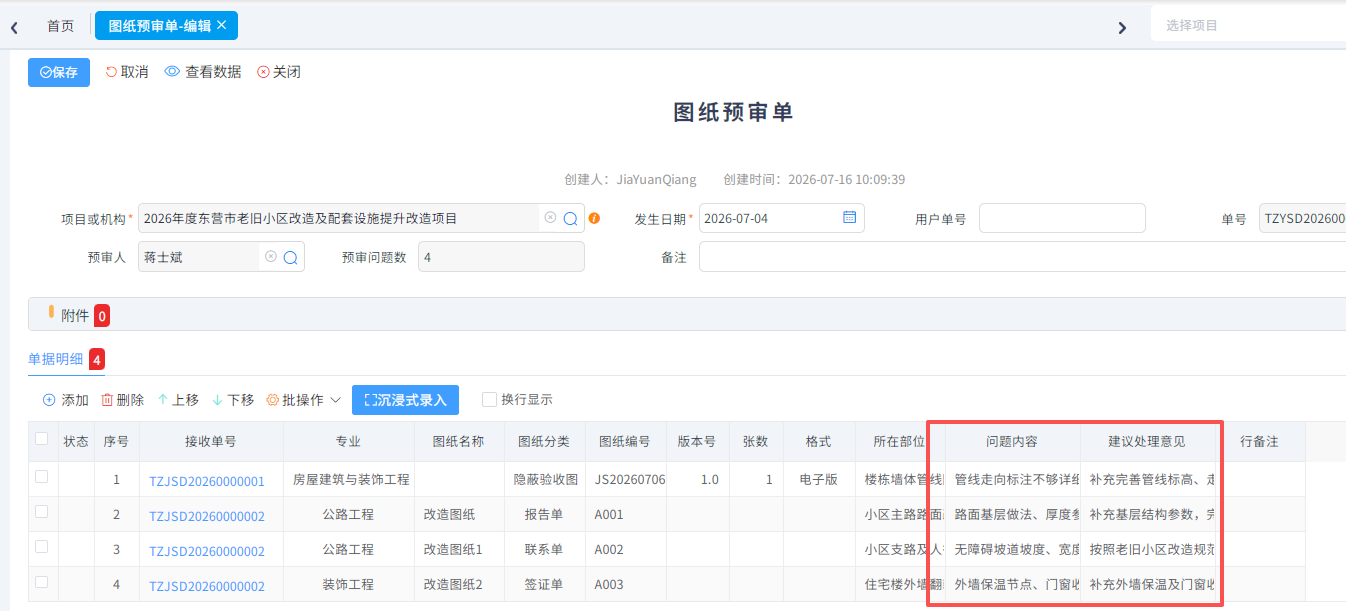Viewport: 1346px width, 611px height.
Task: Click the 联系单 cell
Action: (544, 549)
